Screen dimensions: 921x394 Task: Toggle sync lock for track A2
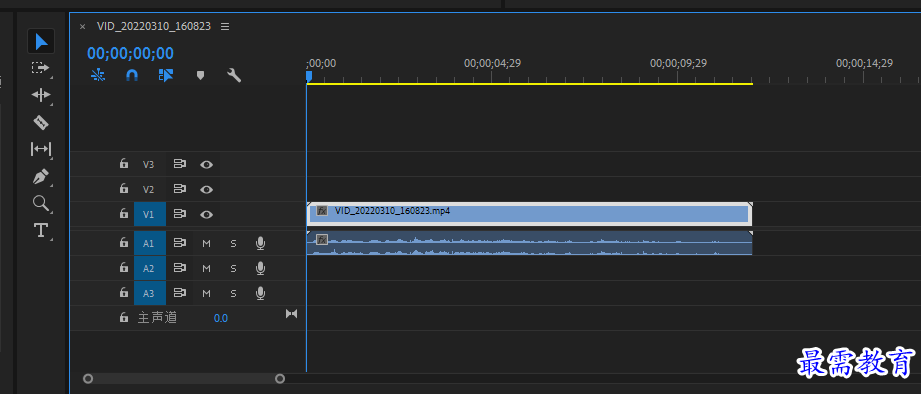point(180,268)
